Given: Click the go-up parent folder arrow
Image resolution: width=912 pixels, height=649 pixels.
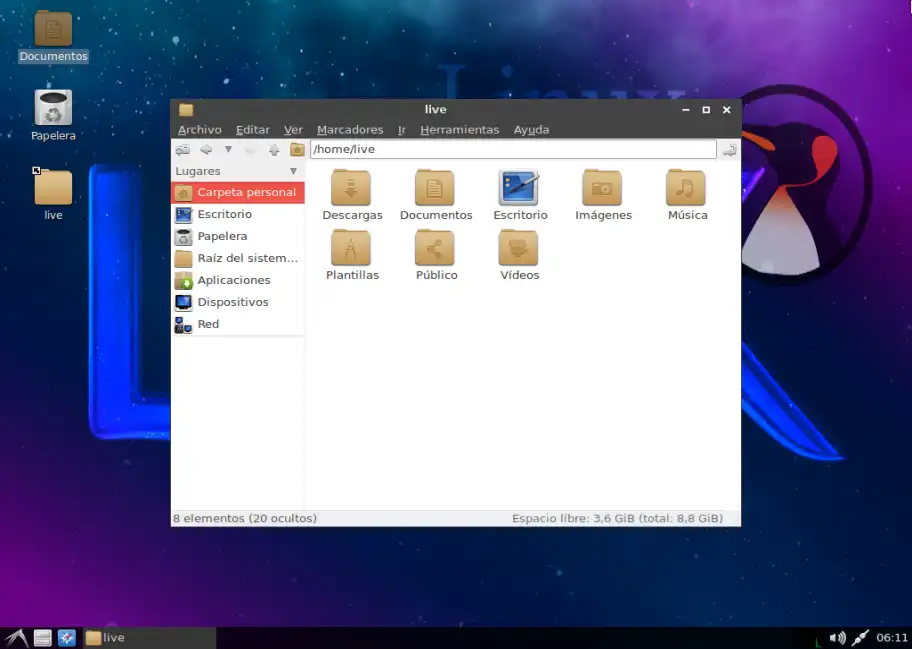Looking at the screenshot, I should 273,150.
